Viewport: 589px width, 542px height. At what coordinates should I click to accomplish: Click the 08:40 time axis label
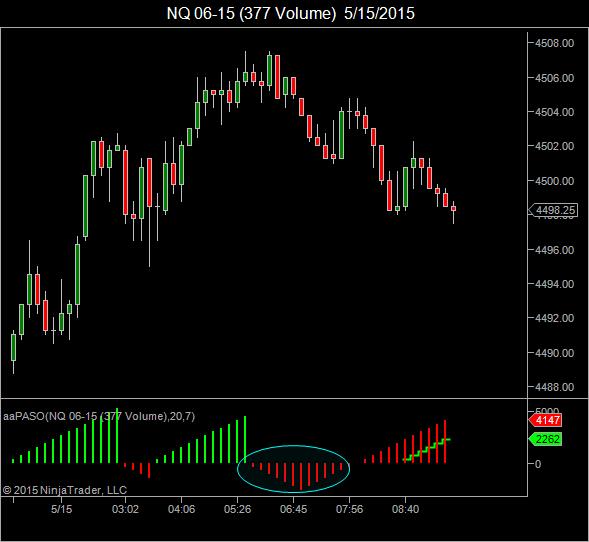pos(405,509)
